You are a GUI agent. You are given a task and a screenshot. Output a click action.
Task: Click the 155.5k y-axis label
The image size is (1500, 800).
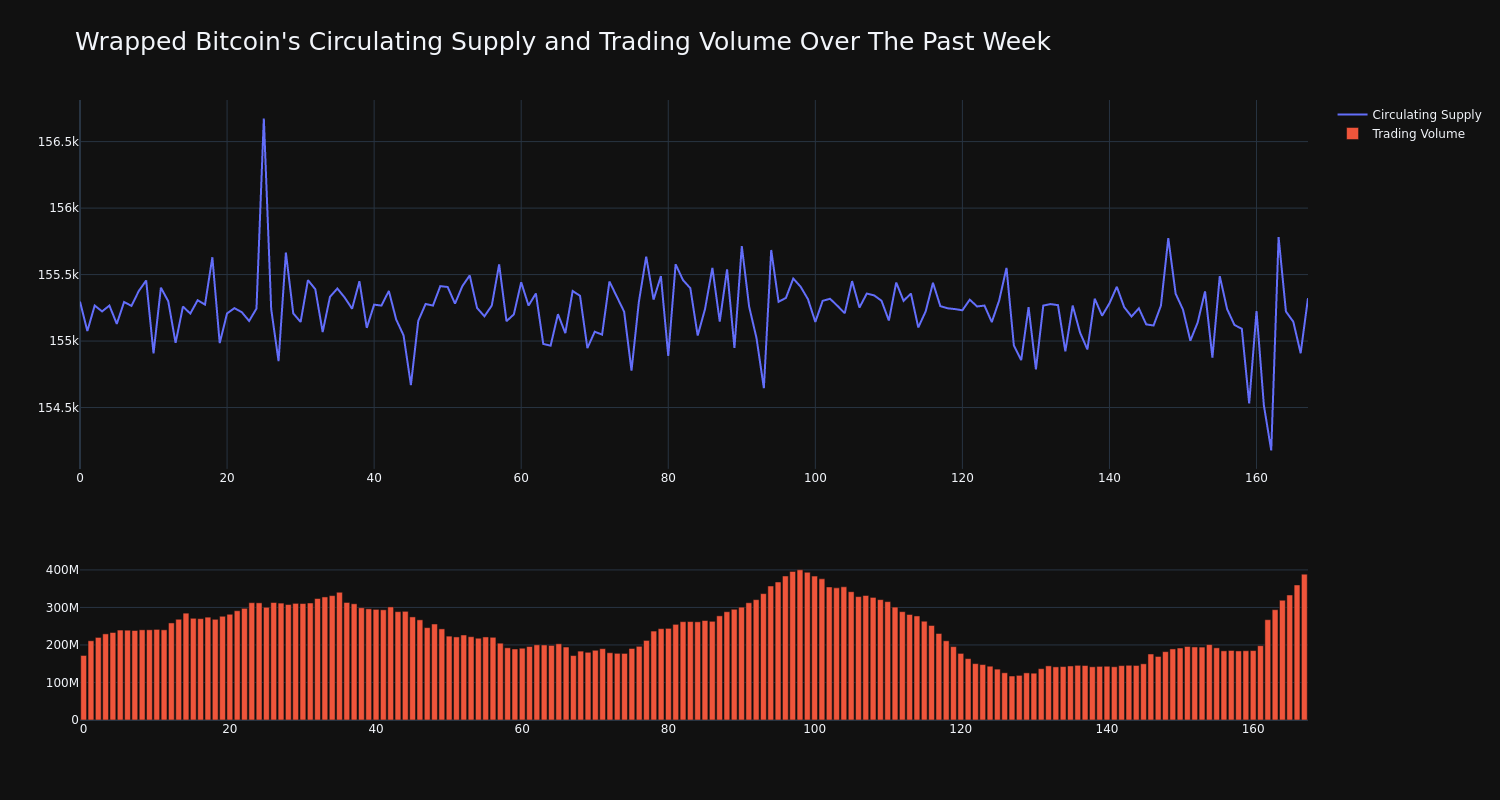pos(58,275)
